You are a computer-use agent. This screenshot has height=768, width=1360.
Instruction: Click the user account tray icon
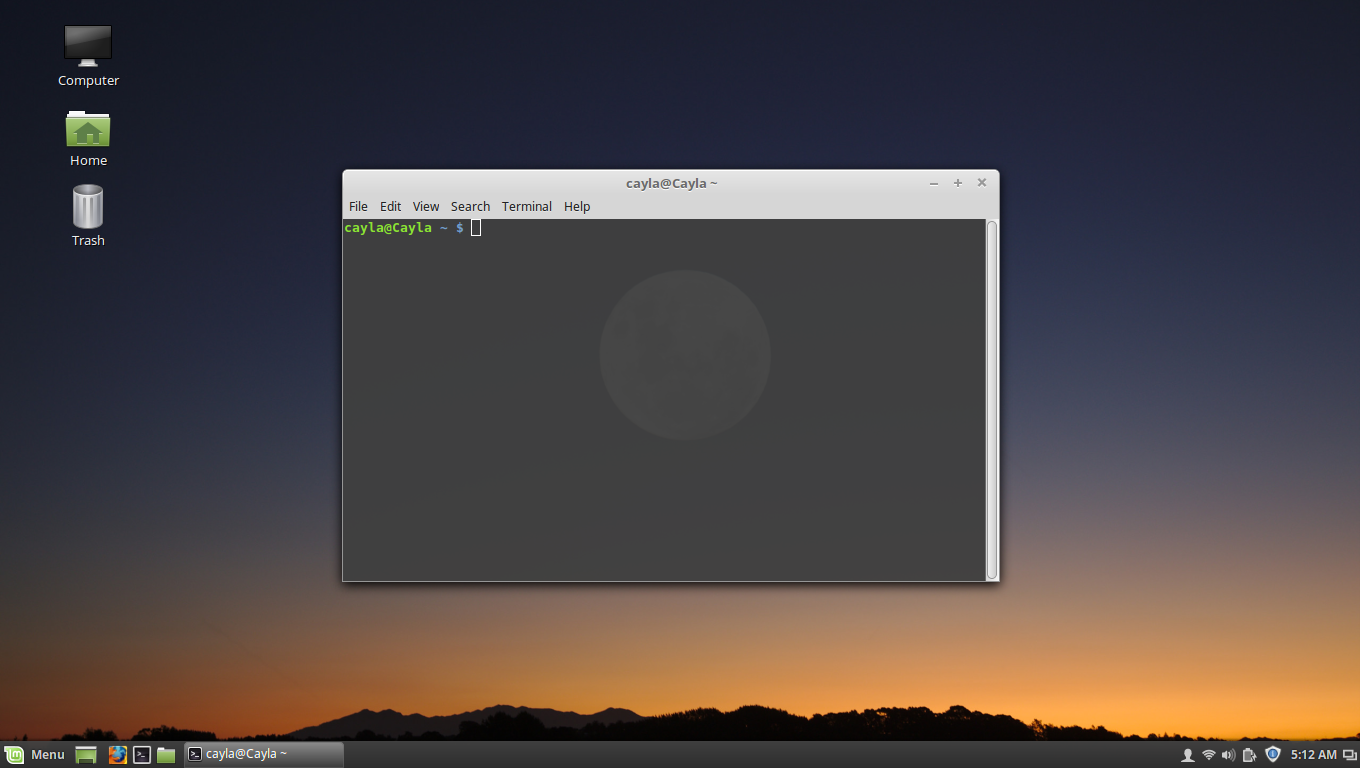click(x=1187, y=753)
